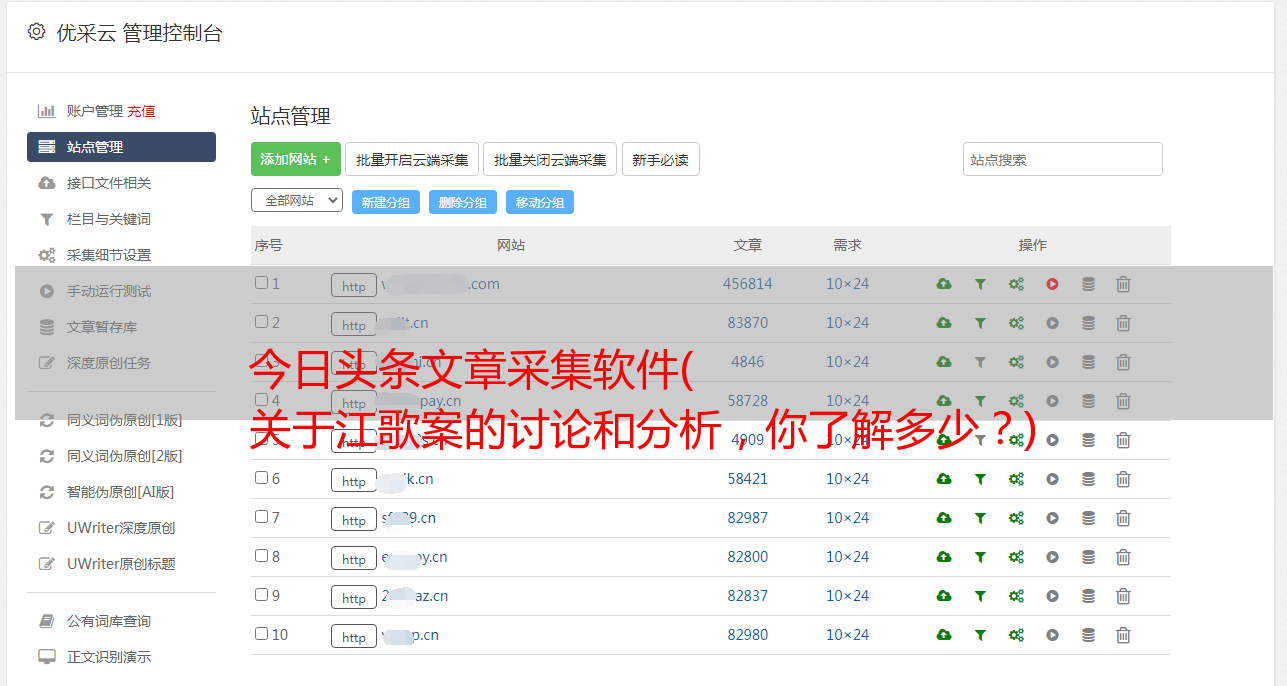Click 批量开启云端采集 button
This screenshot has width=1287, height=686.
click(x=412, y=159)
